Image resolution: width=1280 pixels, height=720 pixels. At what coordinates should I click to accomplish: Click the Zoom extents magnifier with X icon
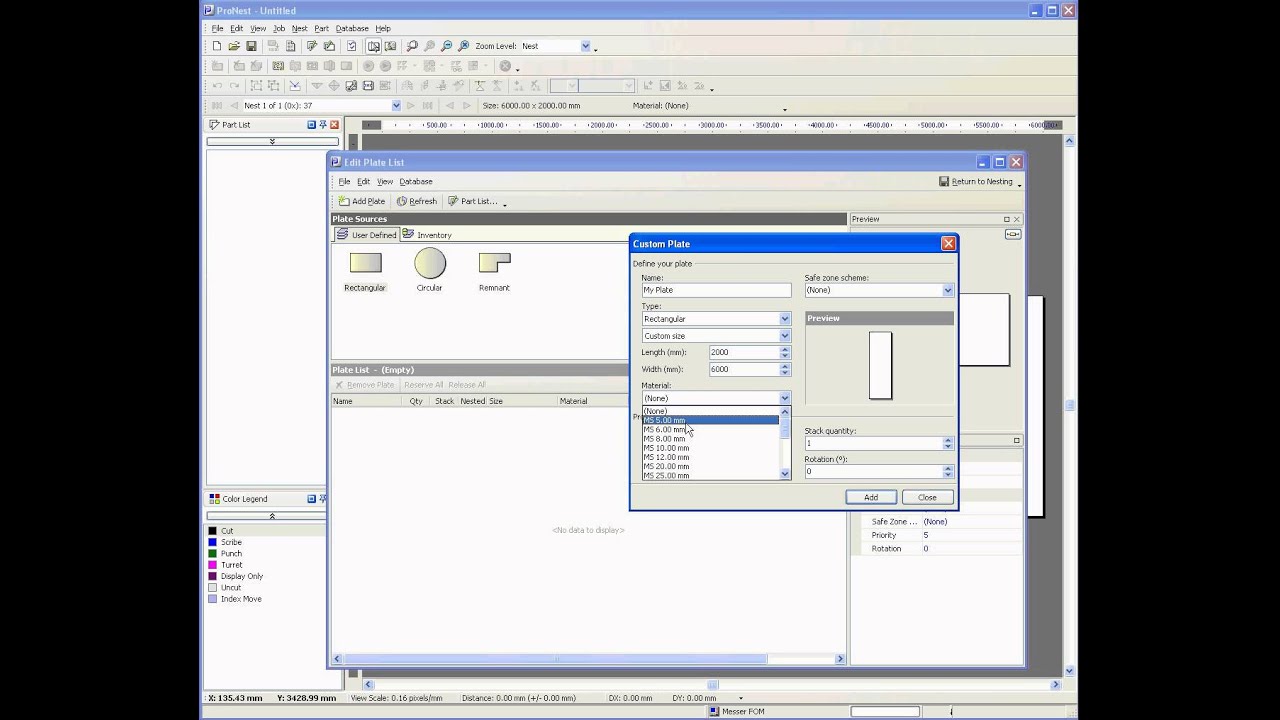[463, 46]
